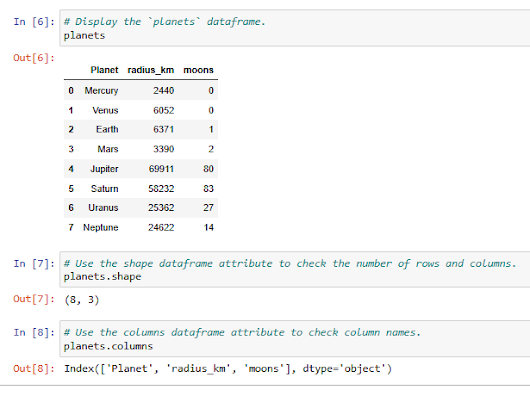
Task: Click the Mercury cell in the table
Action: [101, 91]
